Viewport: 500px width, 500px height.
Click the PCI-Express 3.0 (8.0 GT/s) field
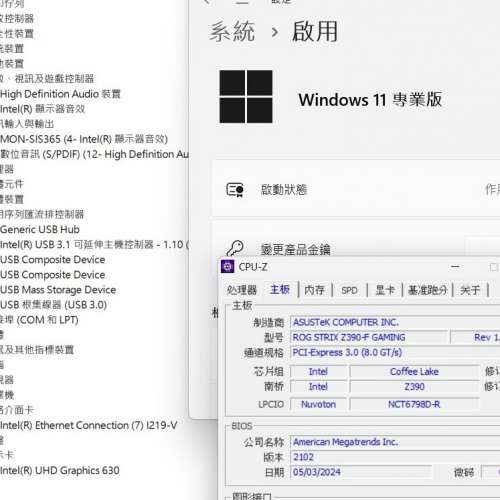point(395,352)
